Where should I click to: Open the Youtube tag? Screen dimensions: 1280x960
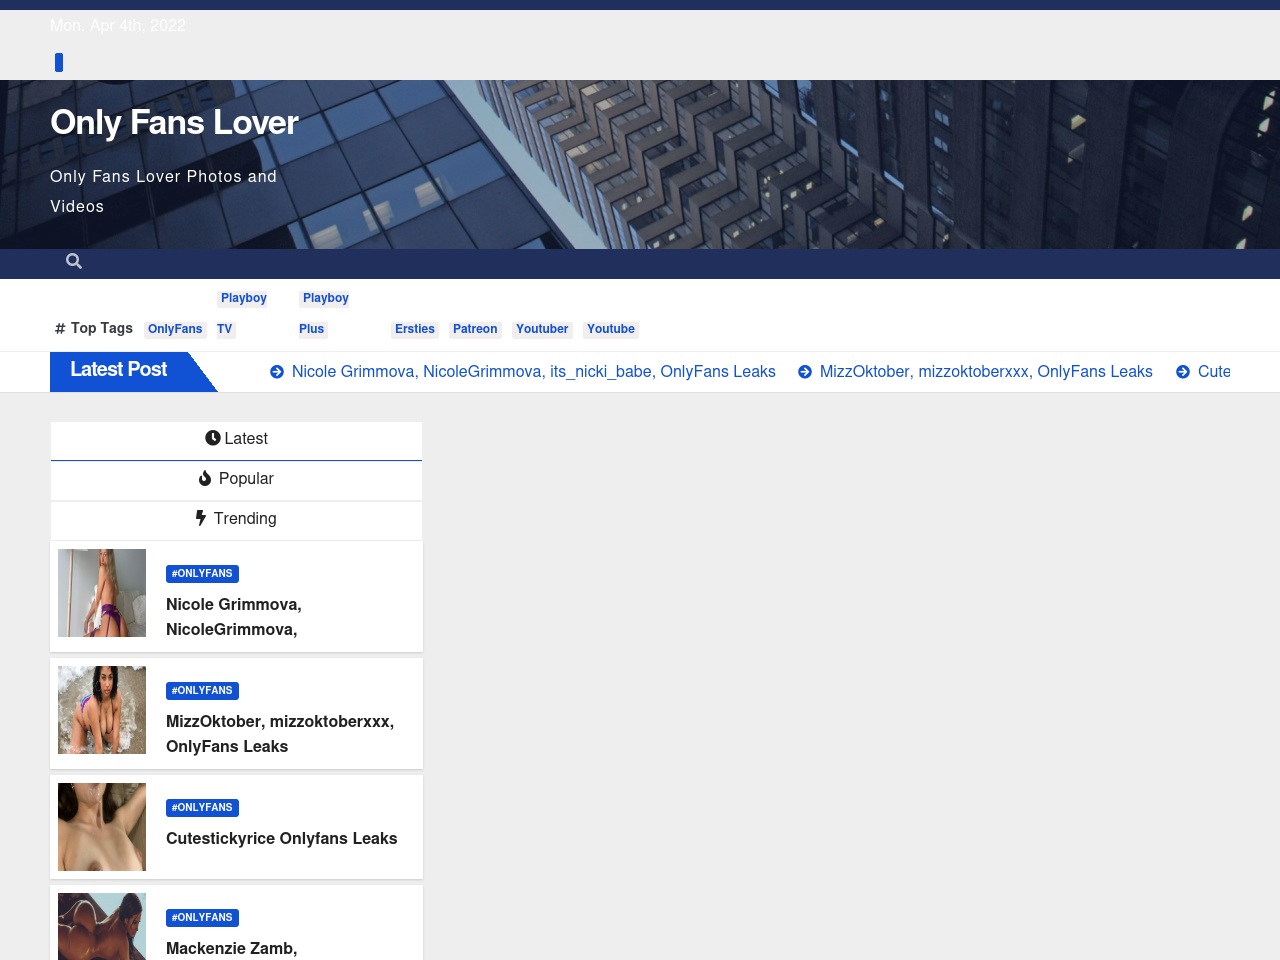point(611,329)
